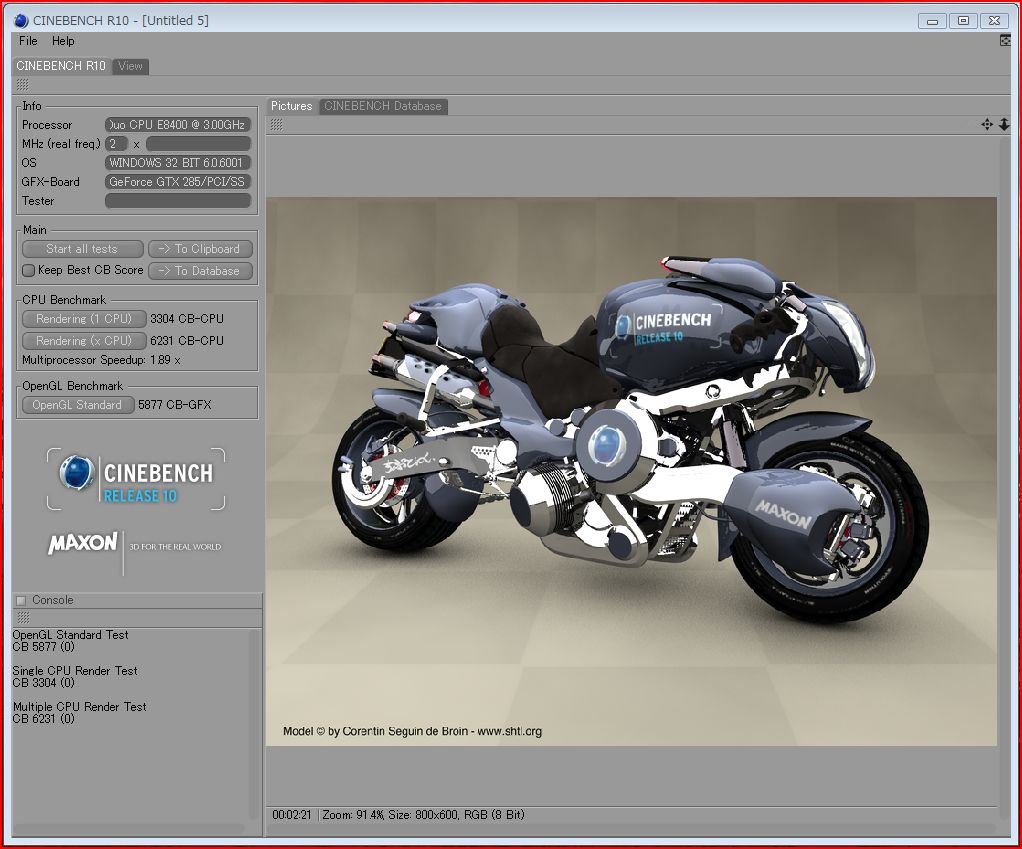Click the MHz real frequency field
The image size is (1022, 849).
tap(198, 143)
